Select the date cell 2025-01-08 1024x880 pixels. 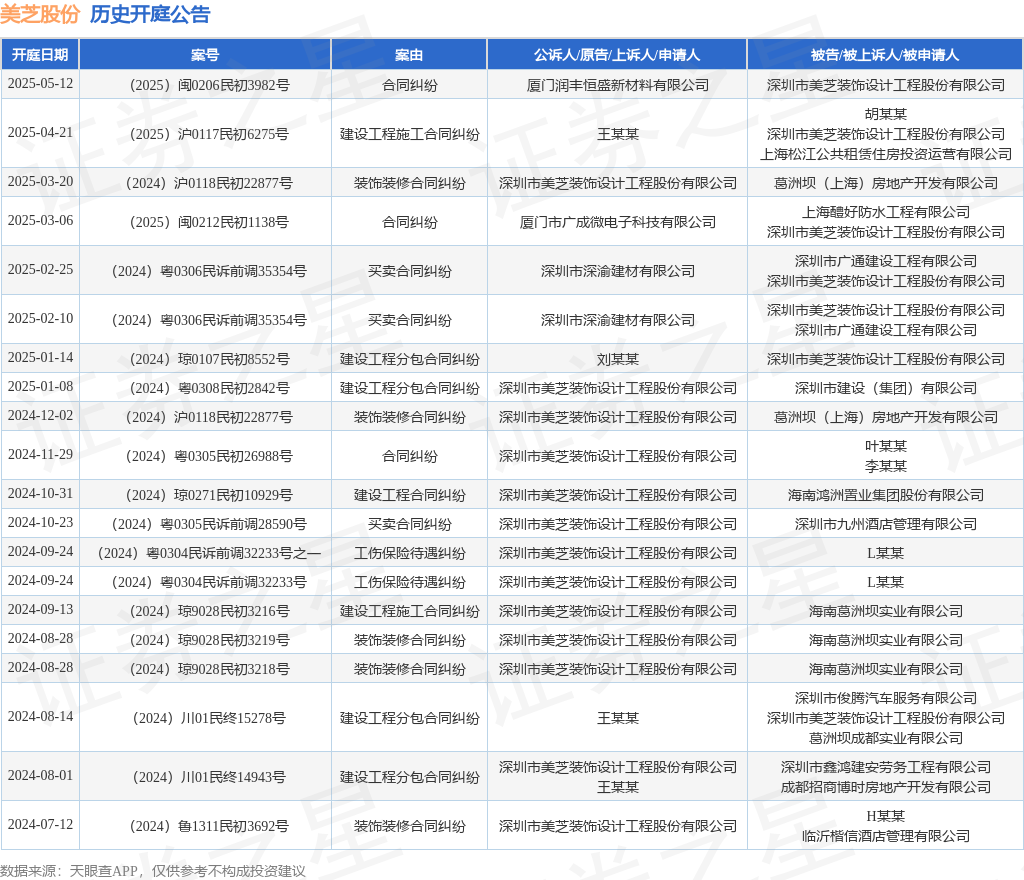[40, 386]
